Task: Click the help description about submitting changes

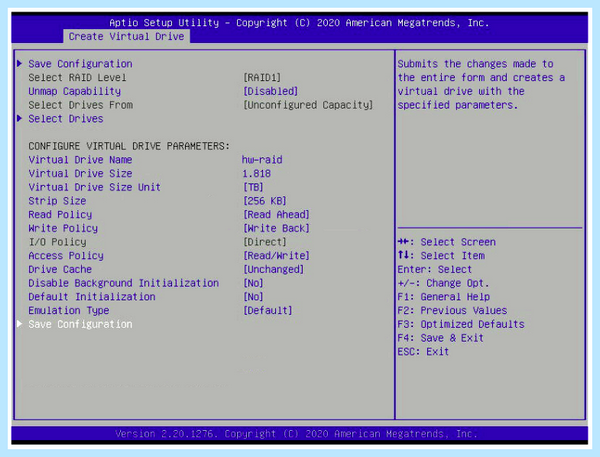Action: [x=481, y=84]
